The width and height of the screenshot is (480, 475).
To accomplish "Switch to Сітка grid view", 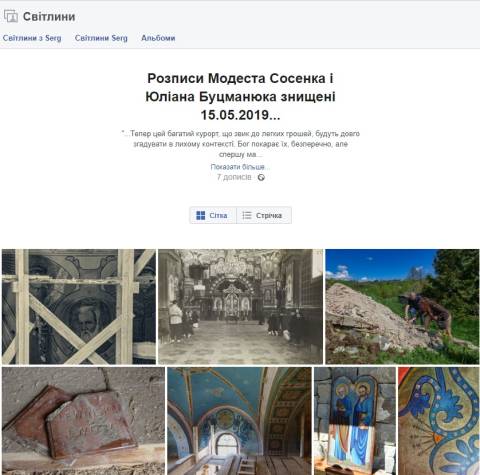I will [x=213, y=215].
